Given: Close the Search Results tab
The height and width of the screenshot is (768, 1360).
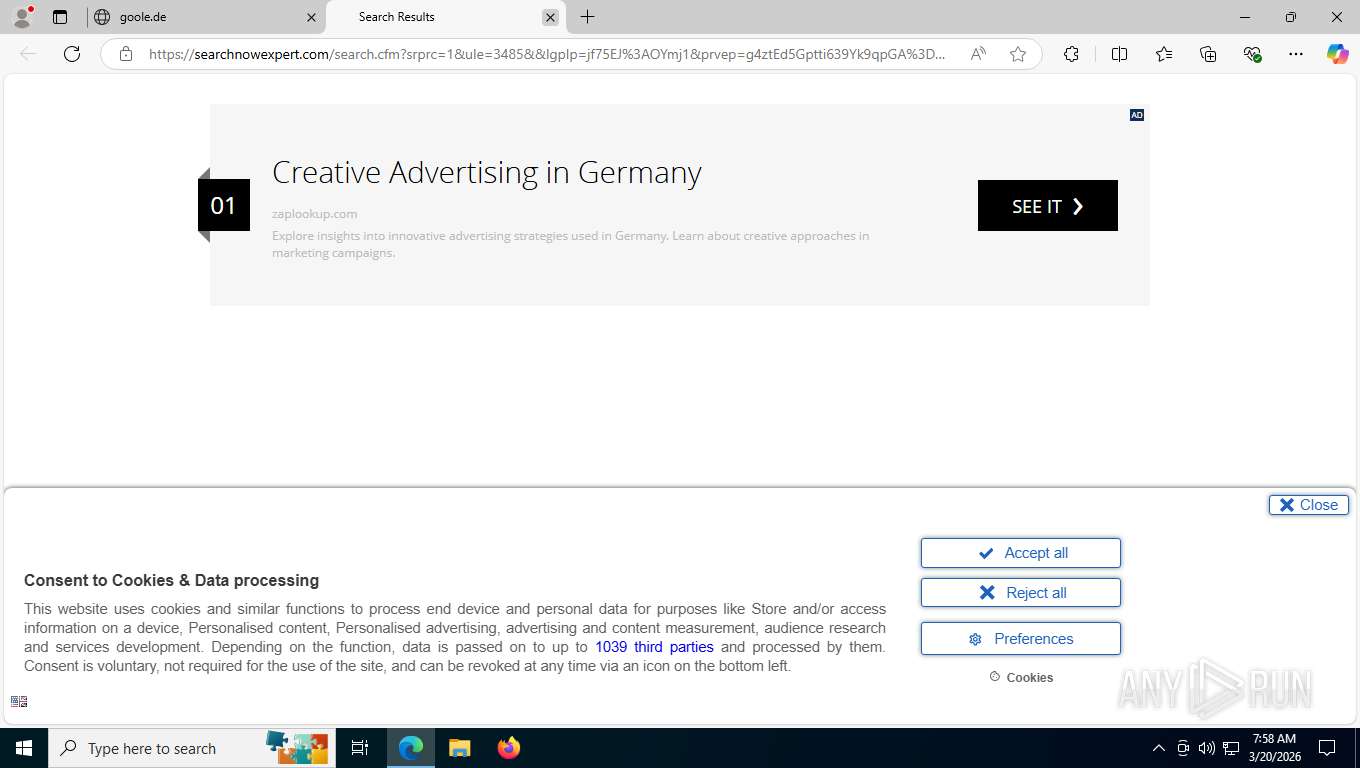Looking at the screenshot, I should tap(550, 17).
